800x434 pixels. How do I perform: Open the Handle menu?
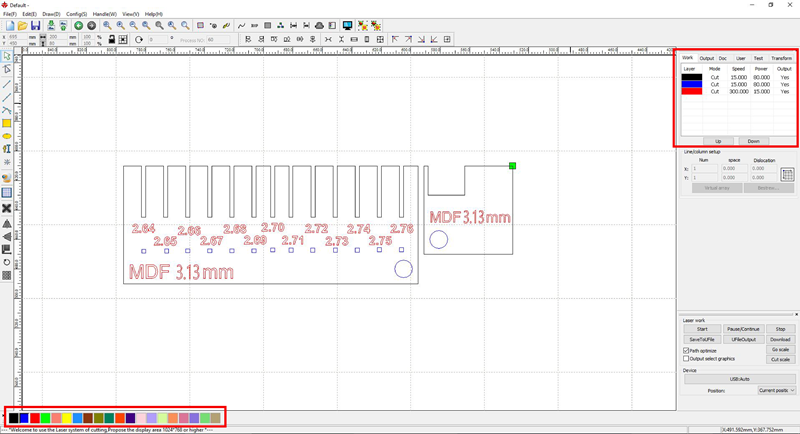pos(105,14)
